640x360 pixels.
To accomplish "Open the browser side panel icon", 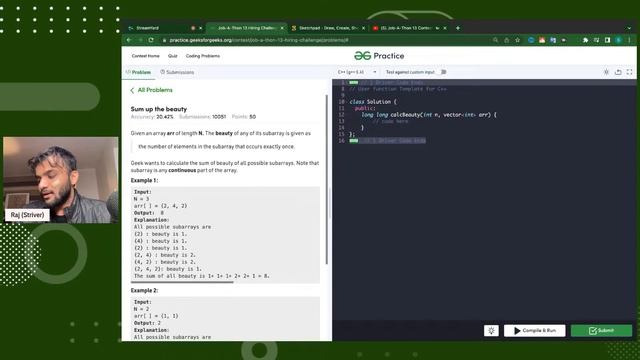I will point(608,40).
